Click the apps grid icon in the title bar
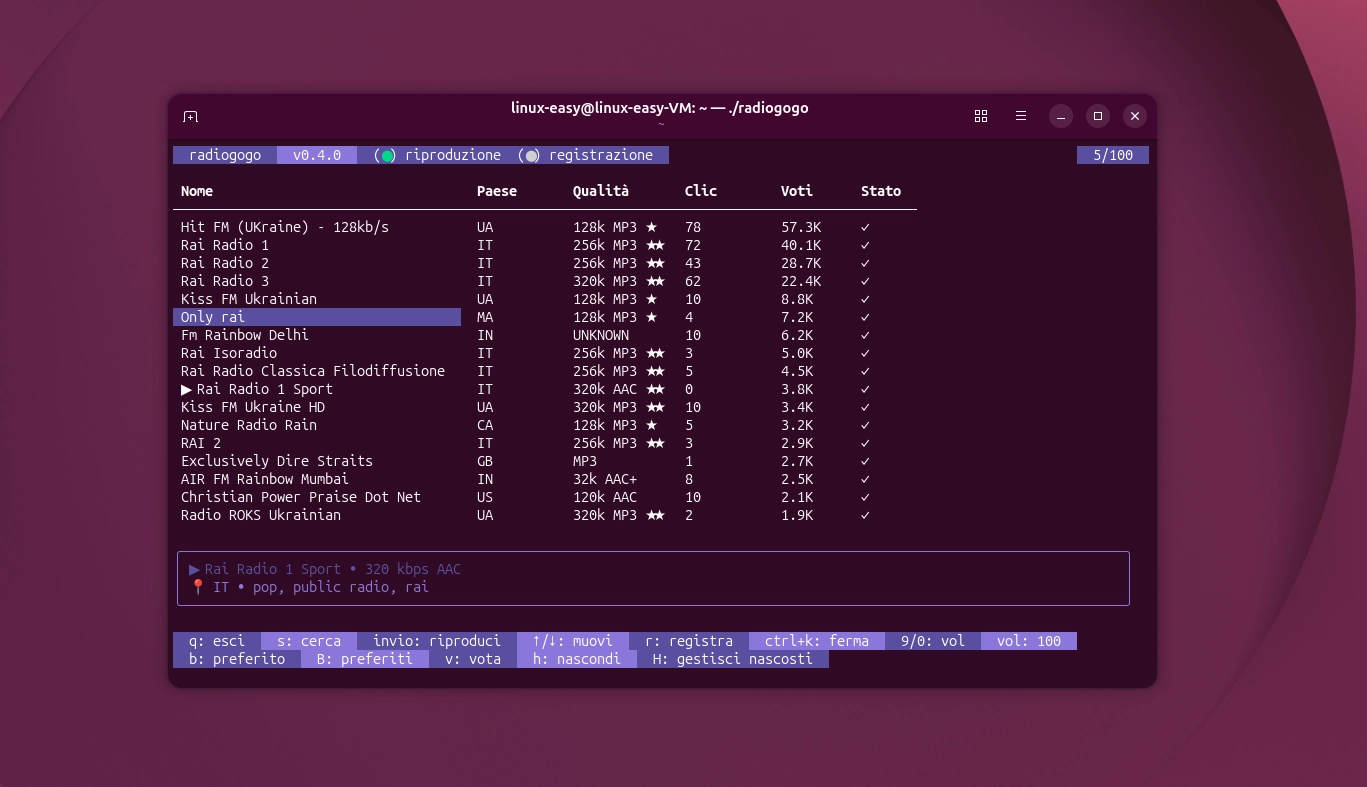1367x787 pixels. [981, 116]
